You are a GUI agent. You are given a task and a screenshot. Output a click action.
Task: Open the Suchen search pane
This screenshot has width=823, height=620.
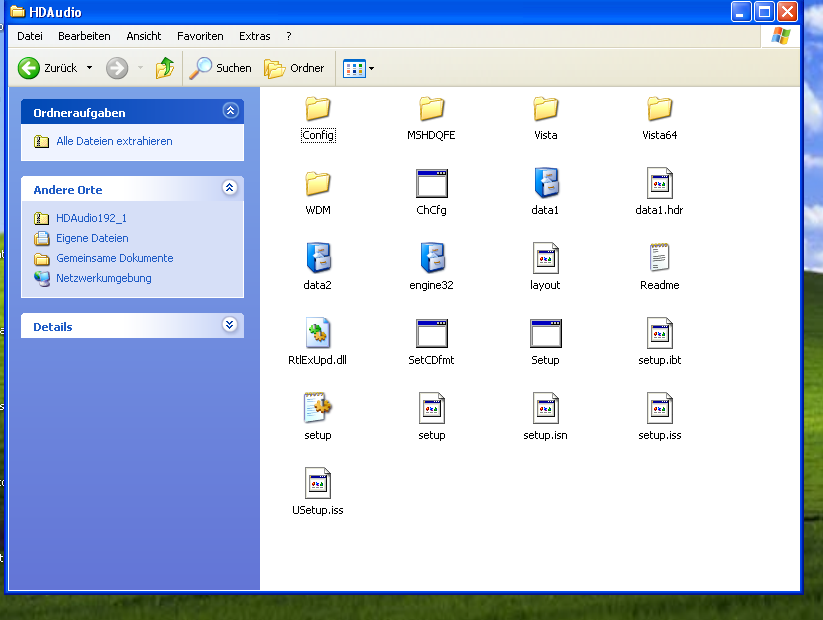220,68
